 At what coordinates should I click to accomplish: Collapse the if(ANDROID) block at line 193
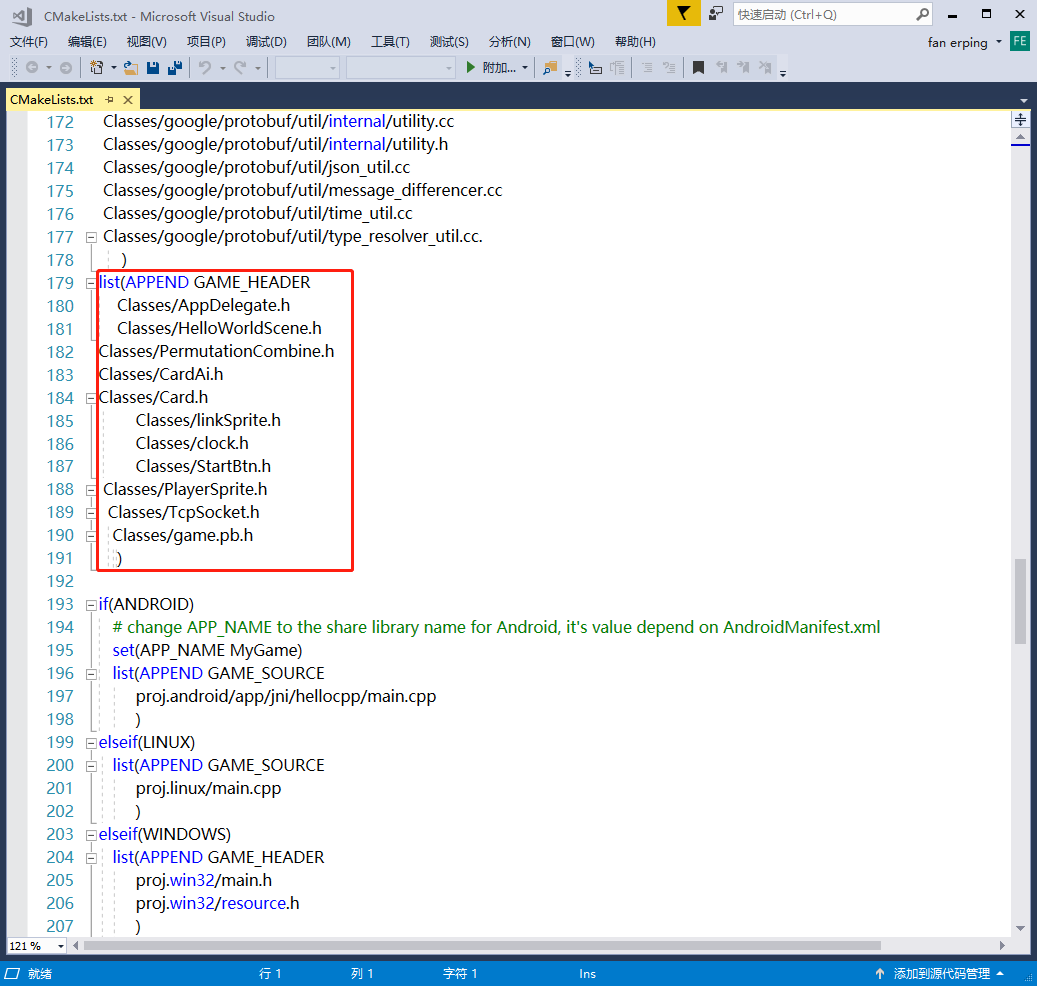(x=90, y=604)
